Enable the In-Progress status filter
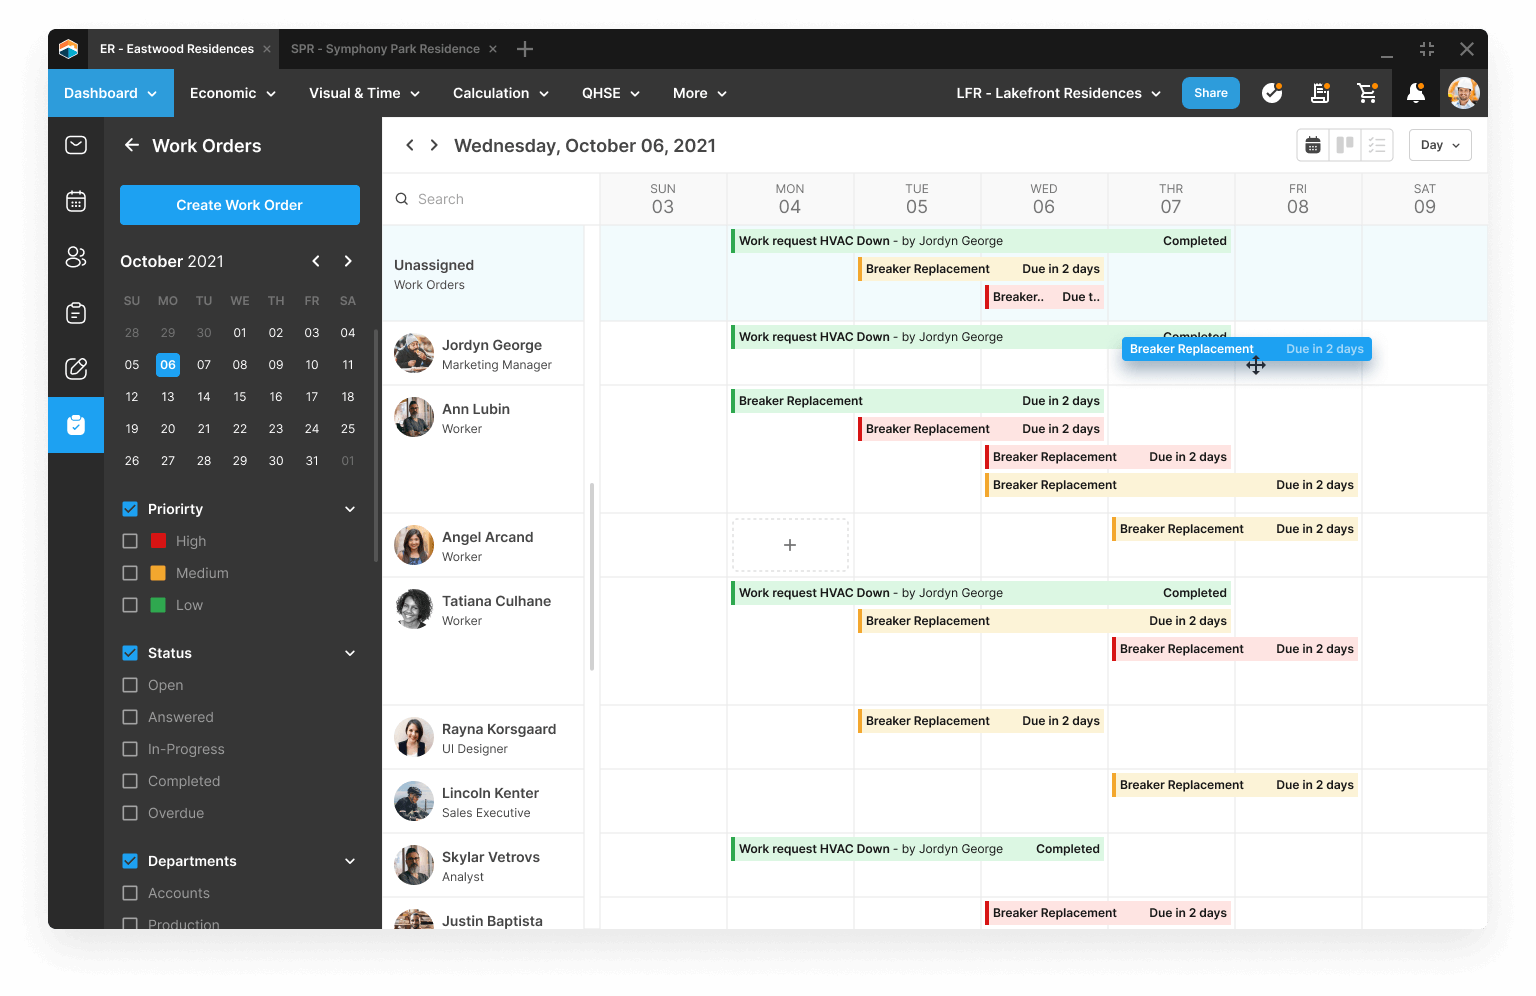 (130, 749)
